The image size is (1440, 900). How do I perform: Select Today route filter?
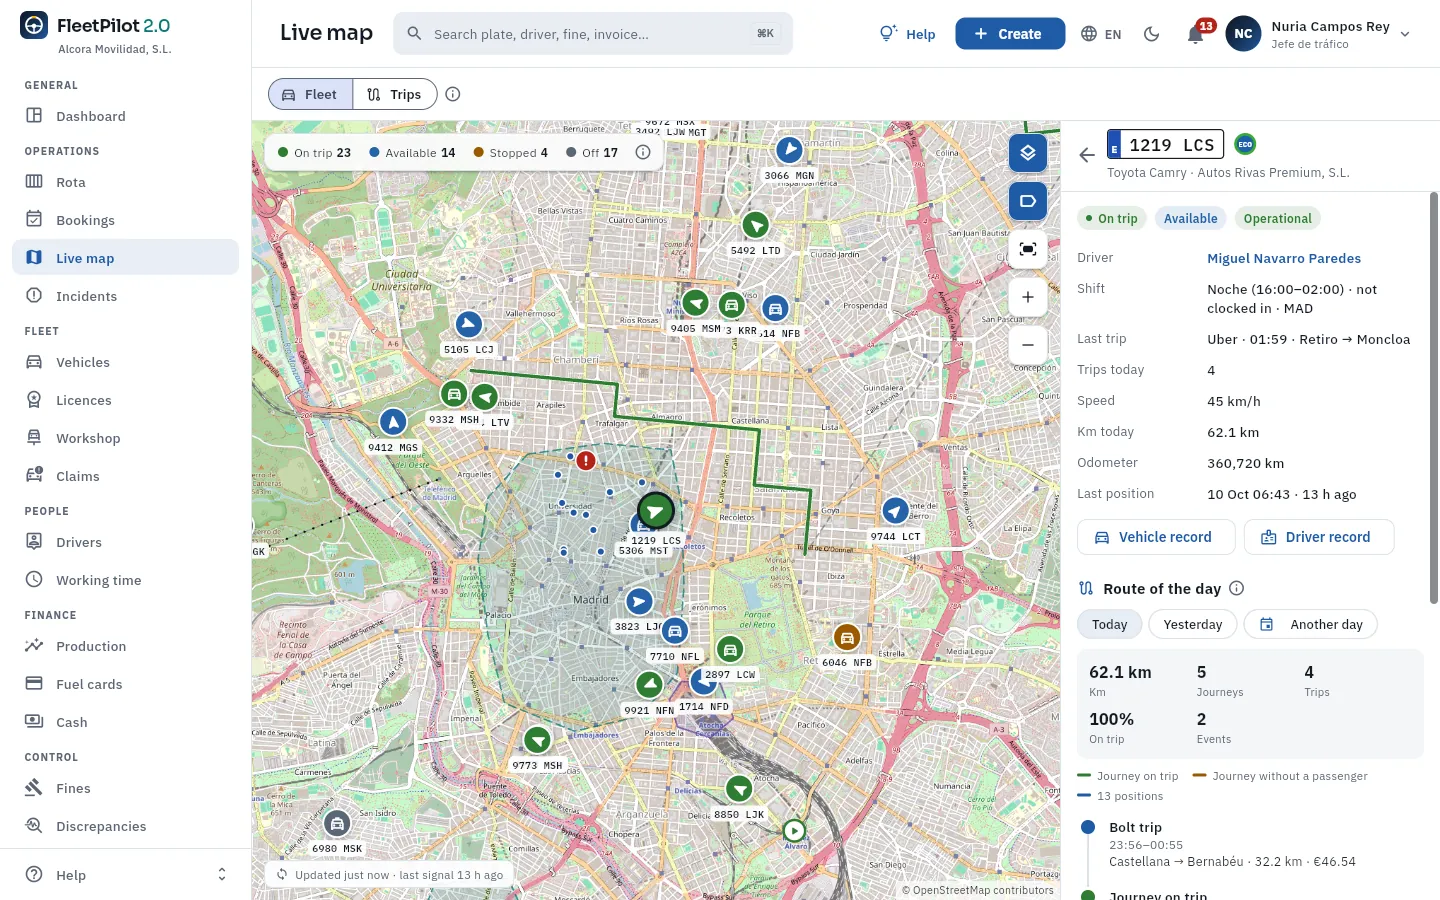coord(1110,625)
